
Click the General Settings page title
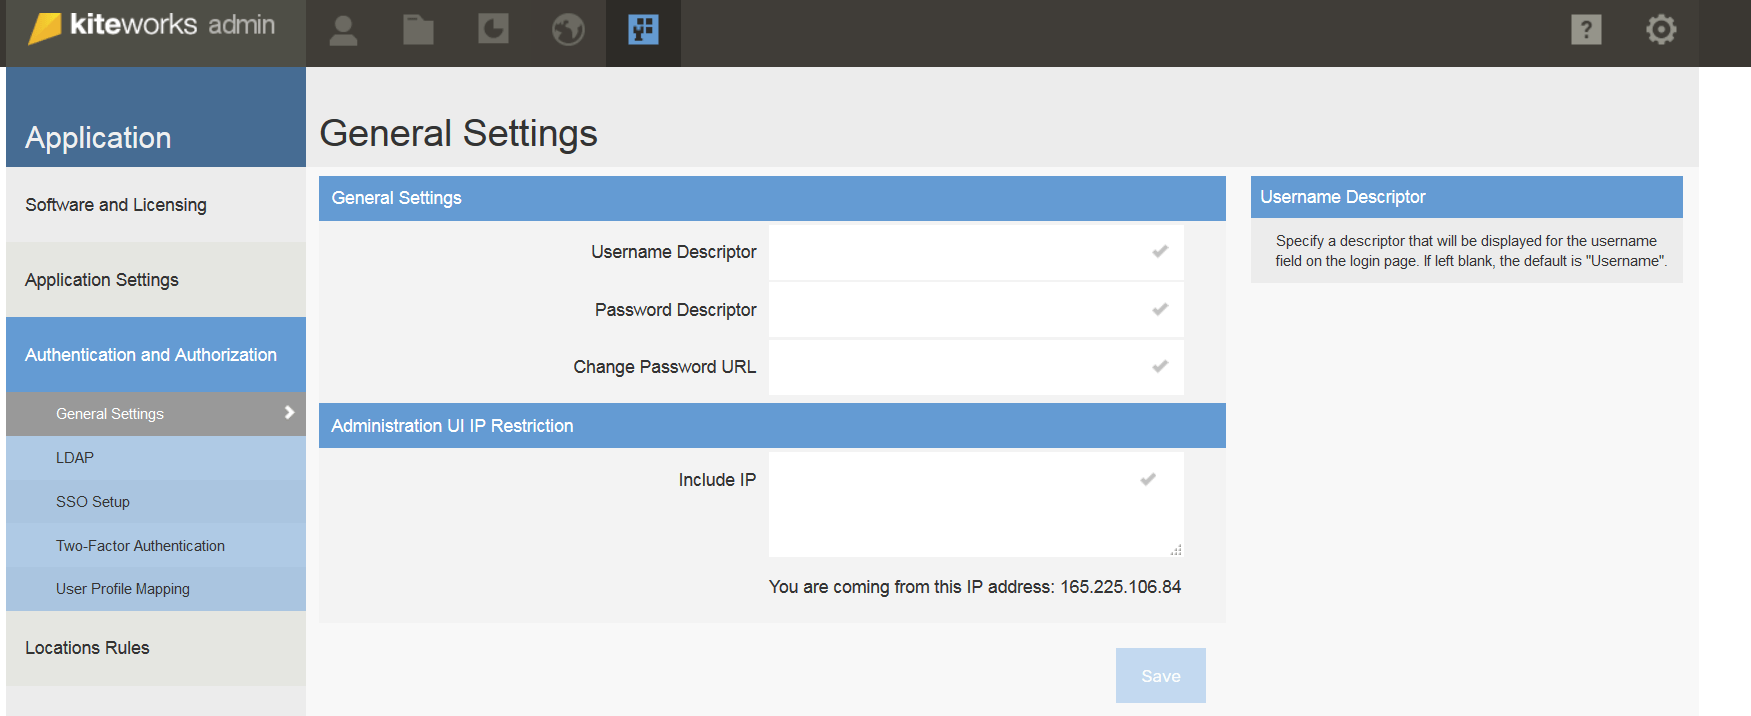click(x=458, y=133)
